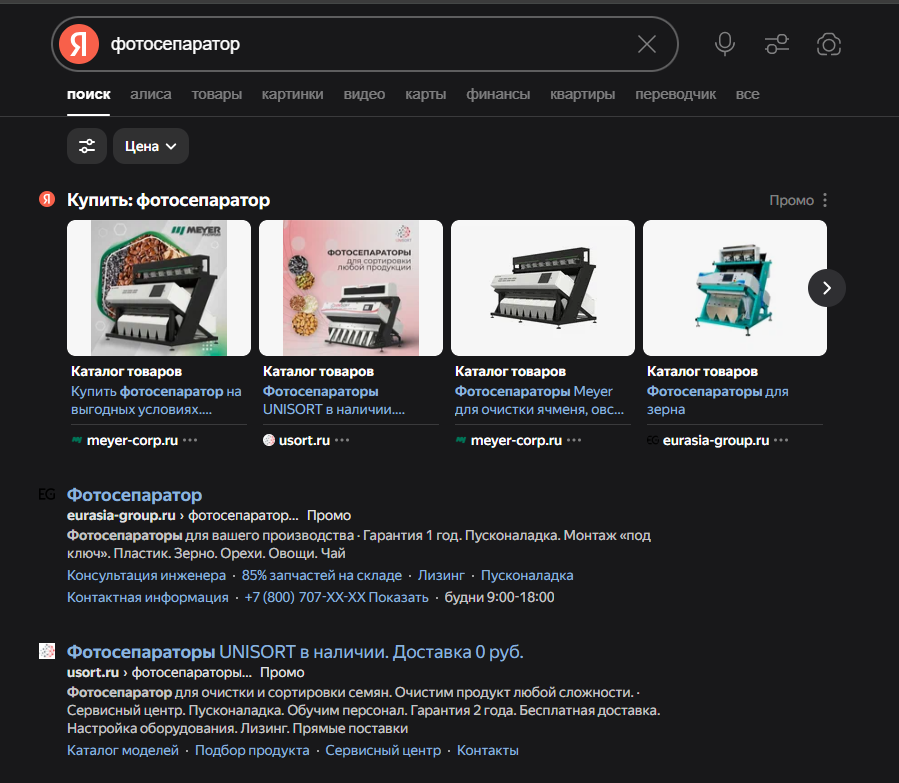Open the filters button below tabs
The image size is (899, 783).
87,146
